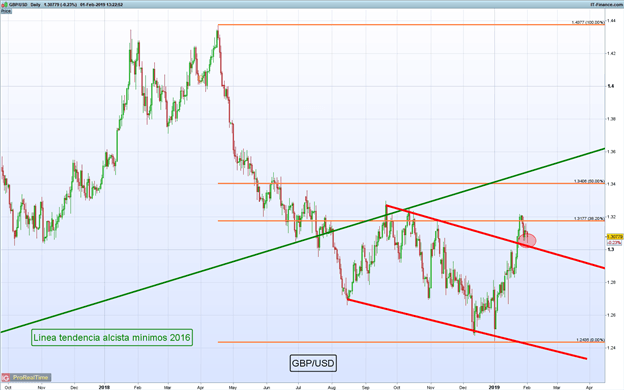Click the 38.20% Fibonacci level label

pyautogui.click(x=589, y=218)
